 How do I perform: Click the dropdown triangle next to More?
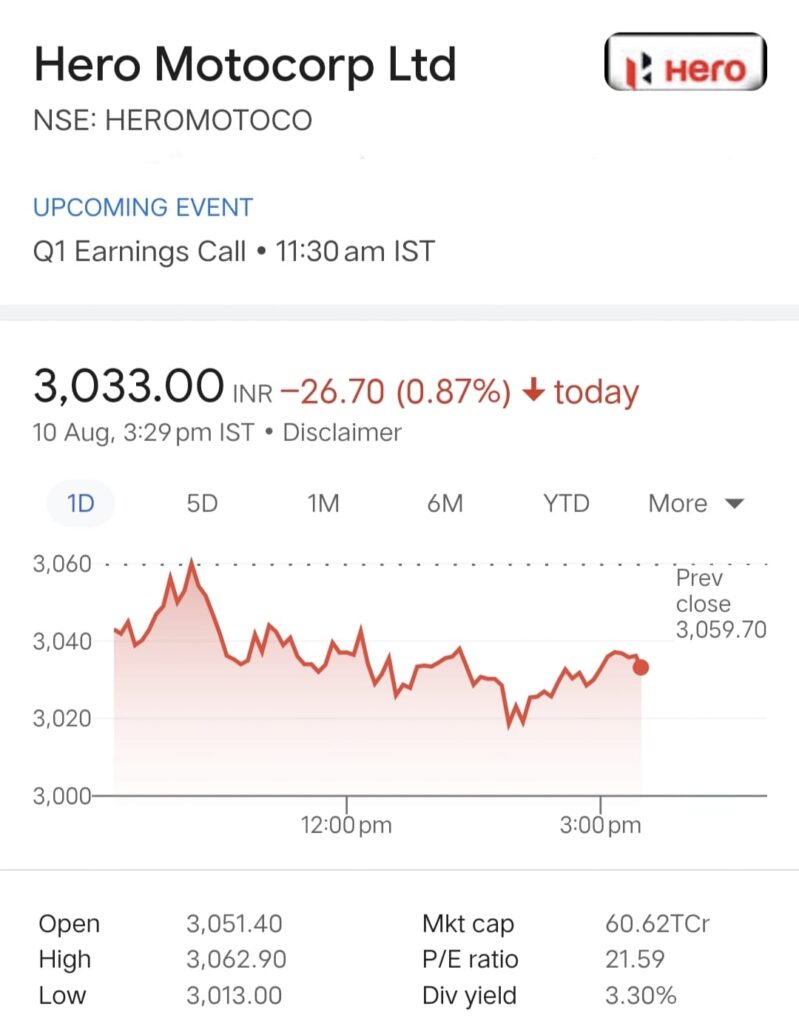point(735,504)
